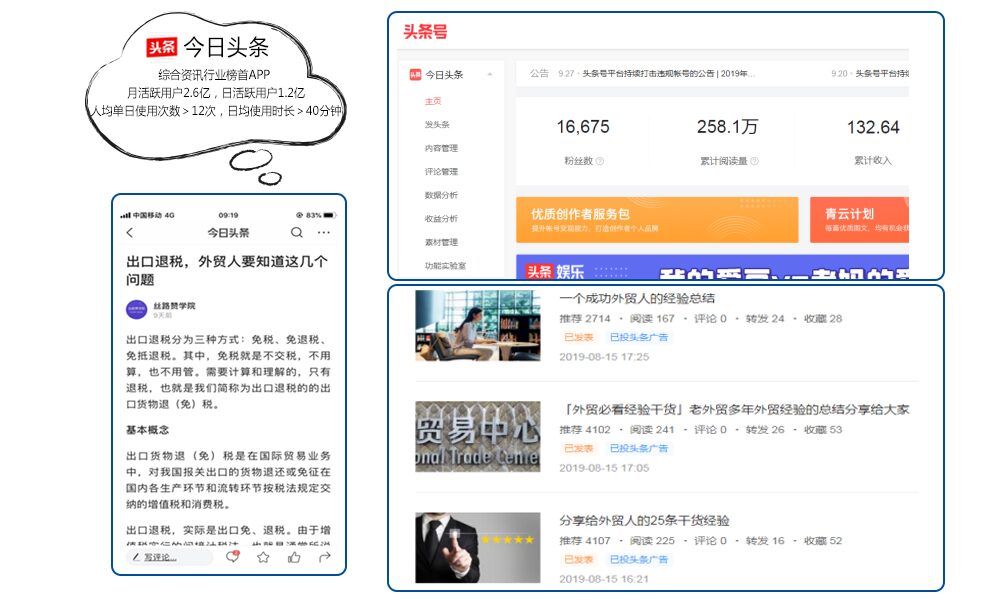The height and width of the screenshot is (600, 1000).
Task: Tap the comments bubble icon in bottom bar
Action: pyautogui.click(x=233, y=557)
